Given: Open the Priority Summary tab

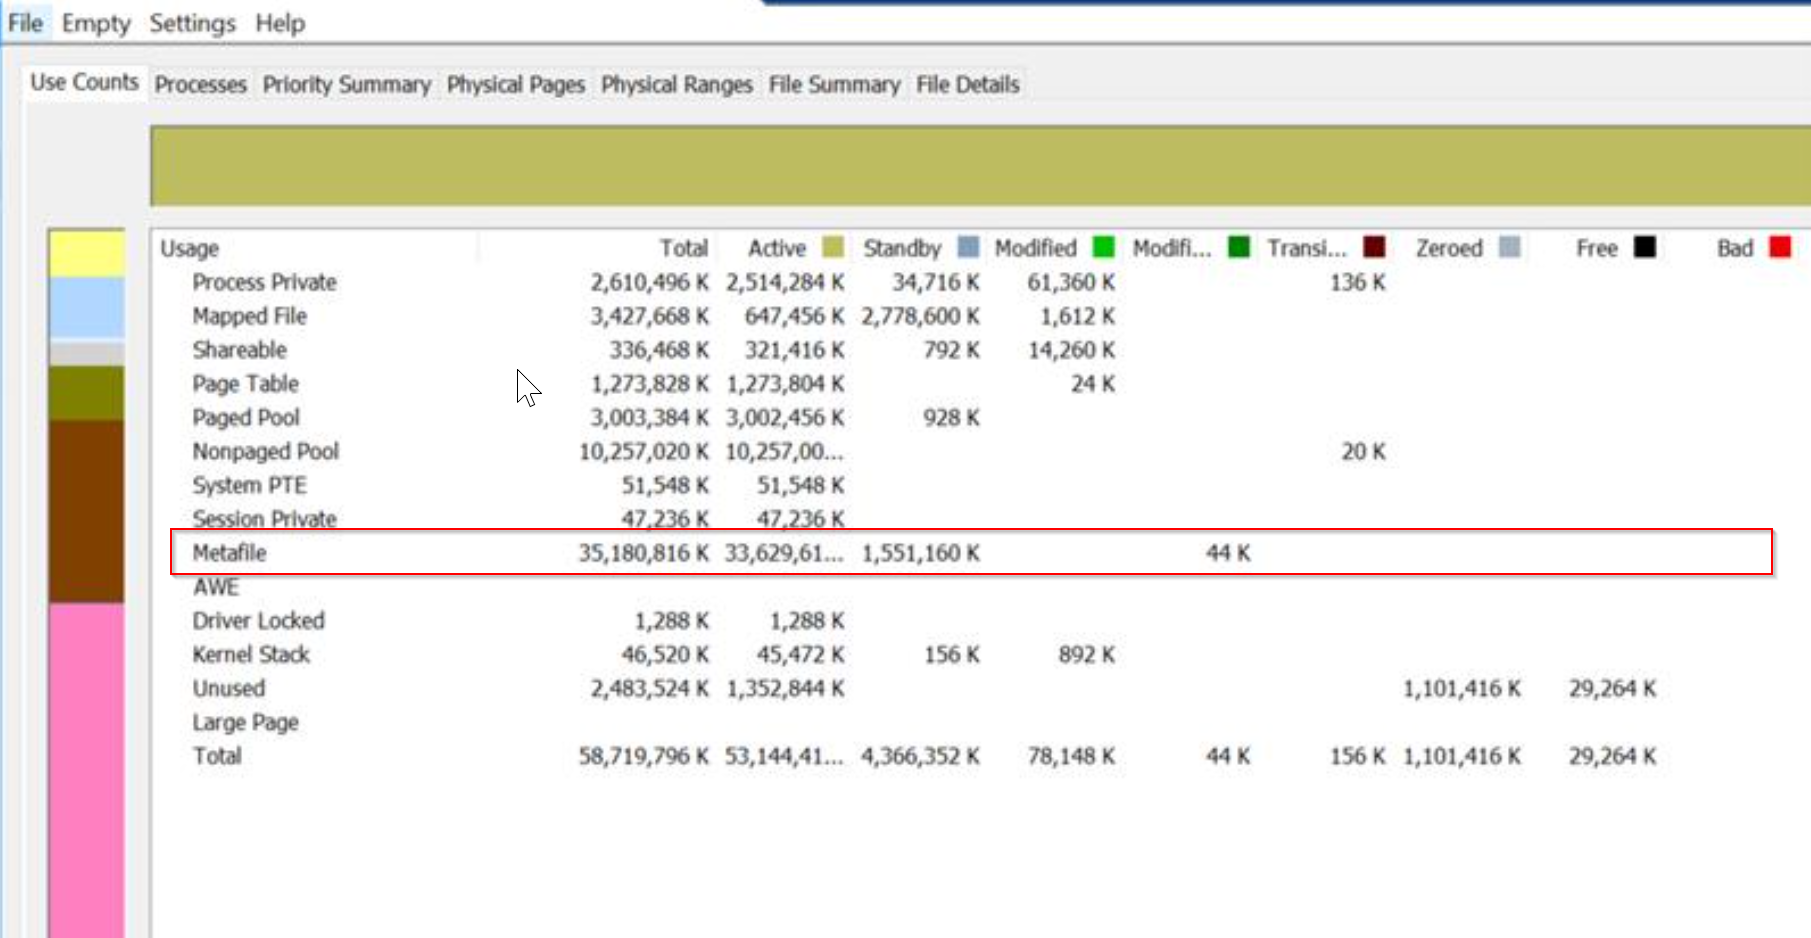Looking at the screenshot, I should [x=347, y=85].
